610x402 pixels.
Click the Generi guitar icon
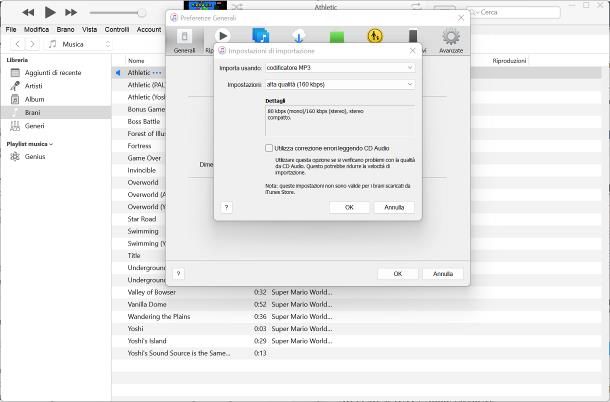coord(15,126)
